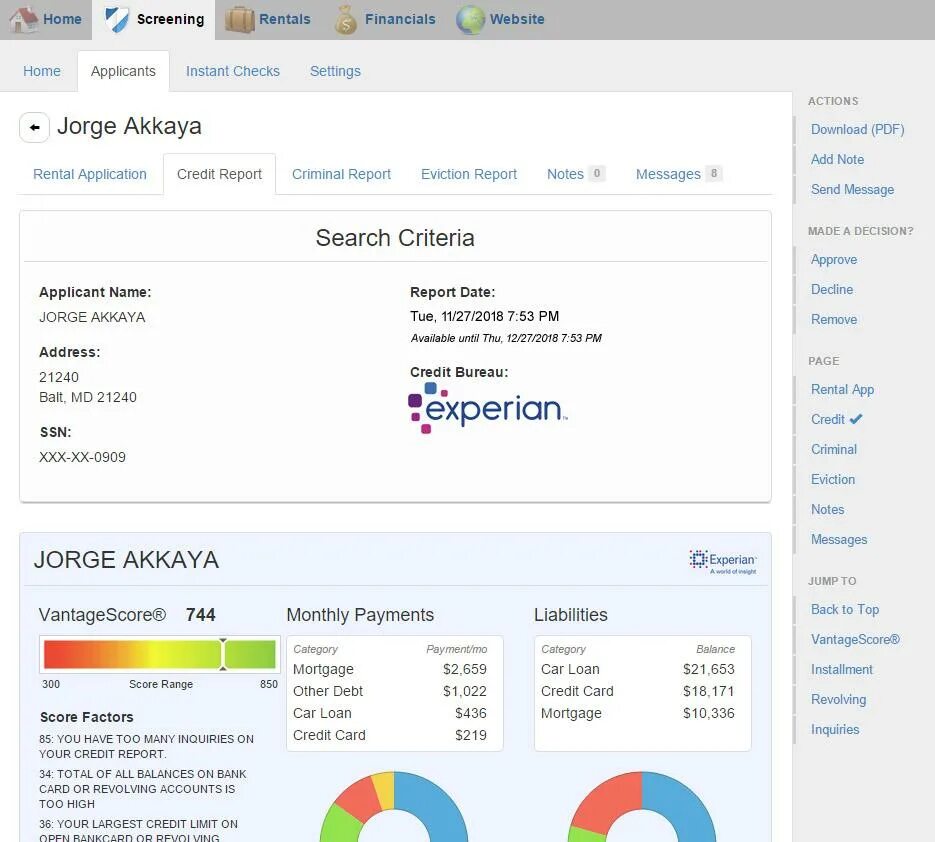Switch to the Eviction Report tab
The width and height of the screenshot is (935, 842).
(x=469, y=174)
